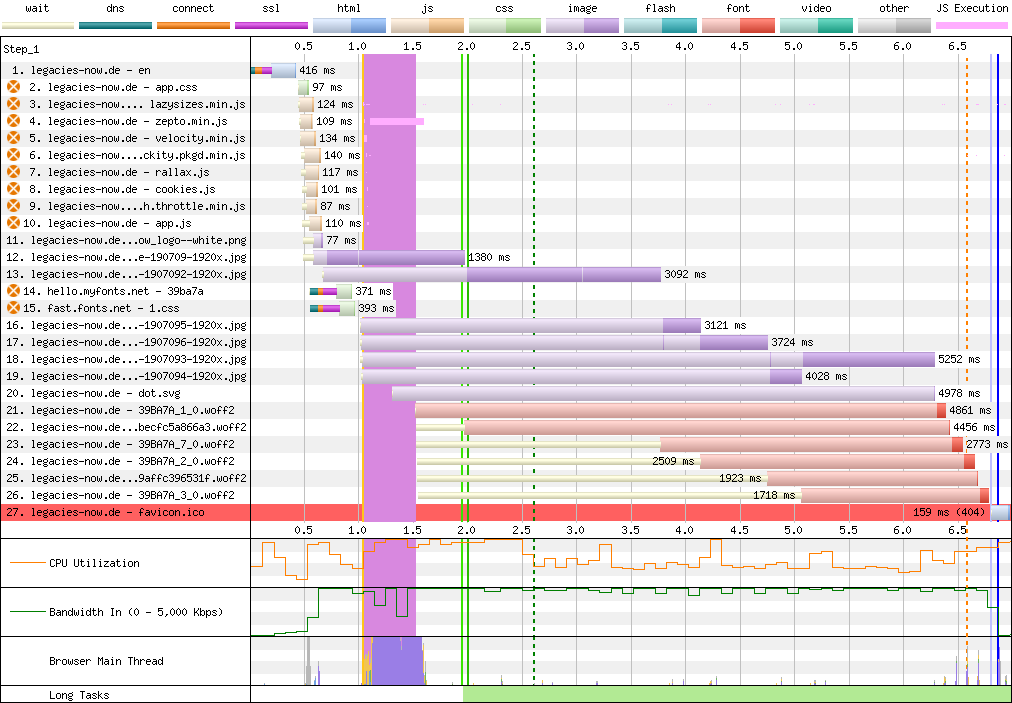Screen dimensions: 1012x703
Task: Click the Browser Main Thread label
Action: pyautogui.click(x=106, y=661)
